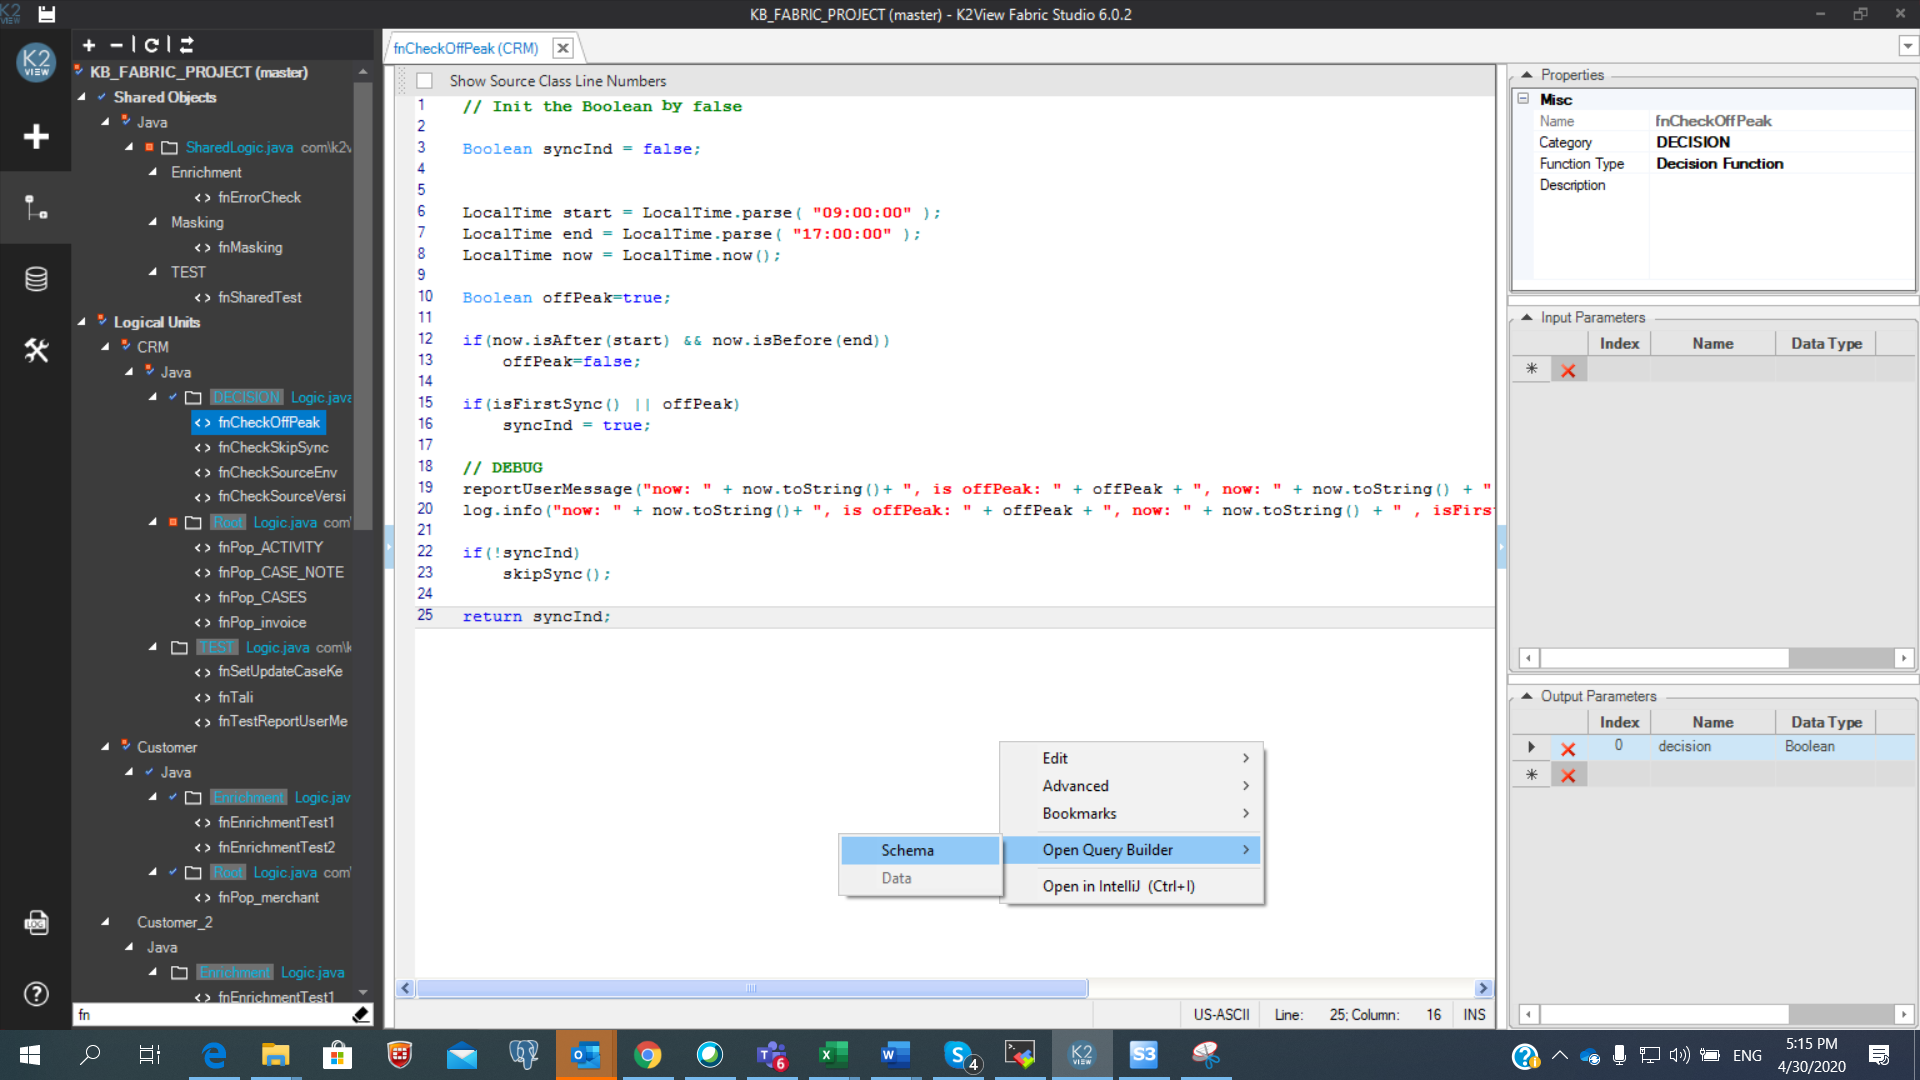1920x1080 pixels.
Task: Click the INS insert mode indicator
Action: [1474, 1014]
